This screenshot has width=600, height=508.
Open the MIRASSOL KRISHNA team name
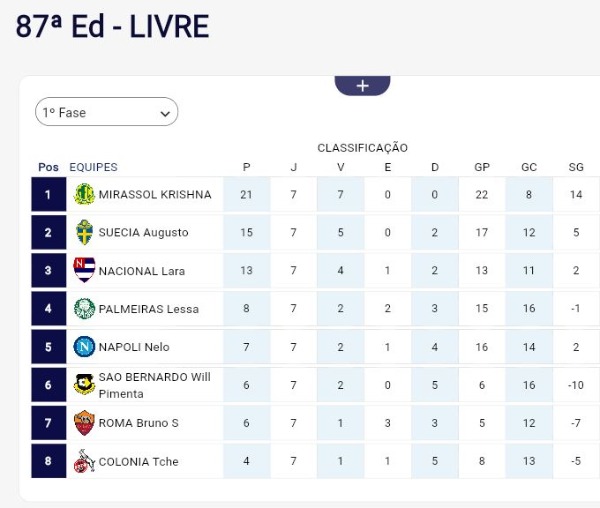click(x=155, y=195)
